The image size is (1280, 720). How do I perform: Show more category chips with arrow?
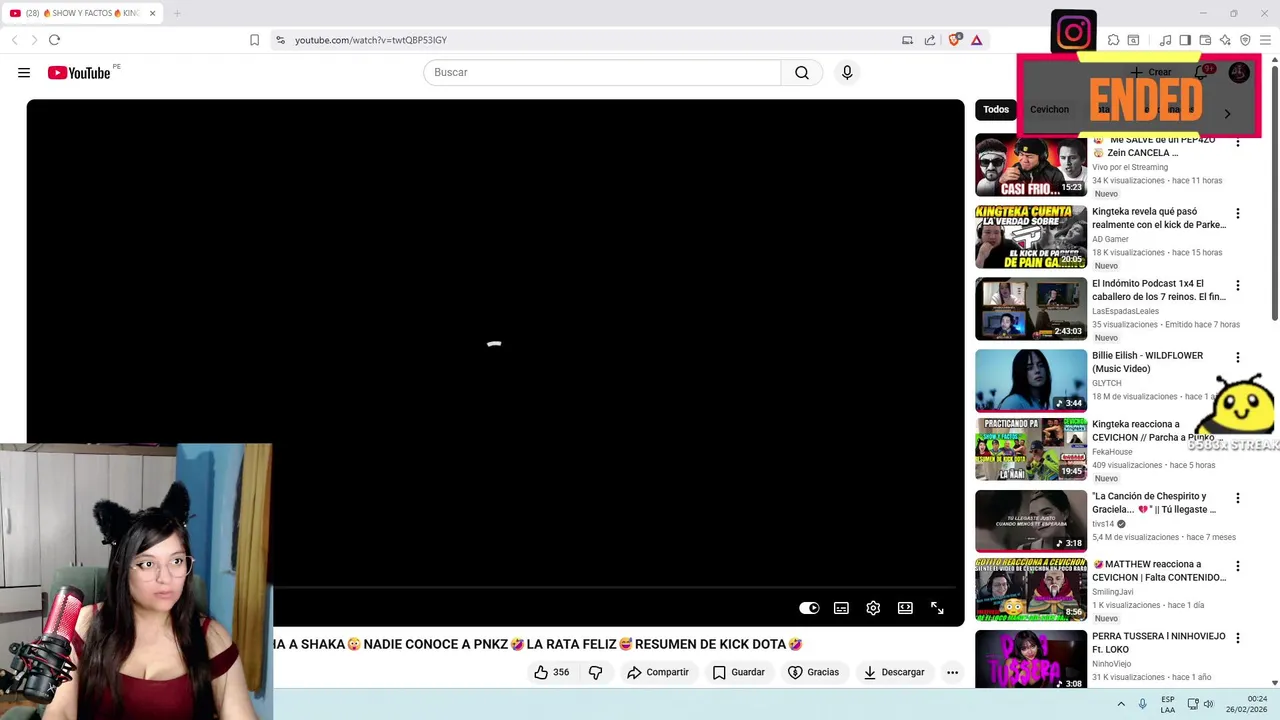click(1227, 113)
